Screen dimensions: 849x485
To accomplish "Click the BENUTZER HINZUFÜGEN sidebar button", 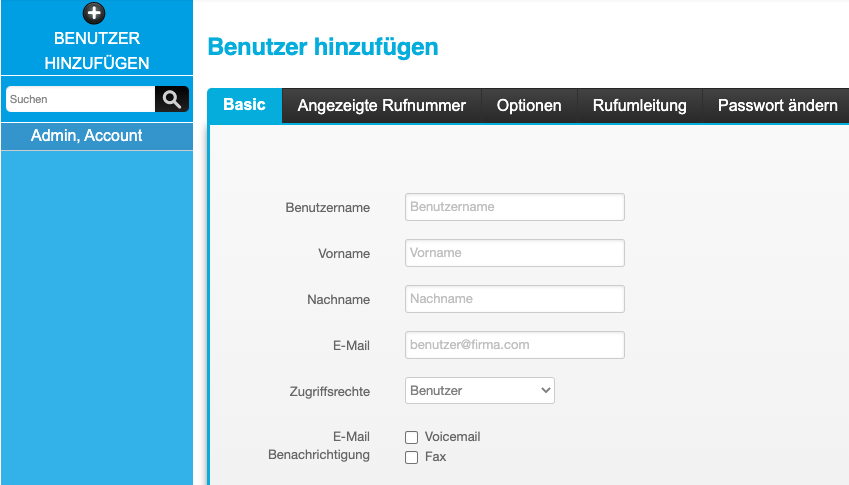I will [97, 37].
